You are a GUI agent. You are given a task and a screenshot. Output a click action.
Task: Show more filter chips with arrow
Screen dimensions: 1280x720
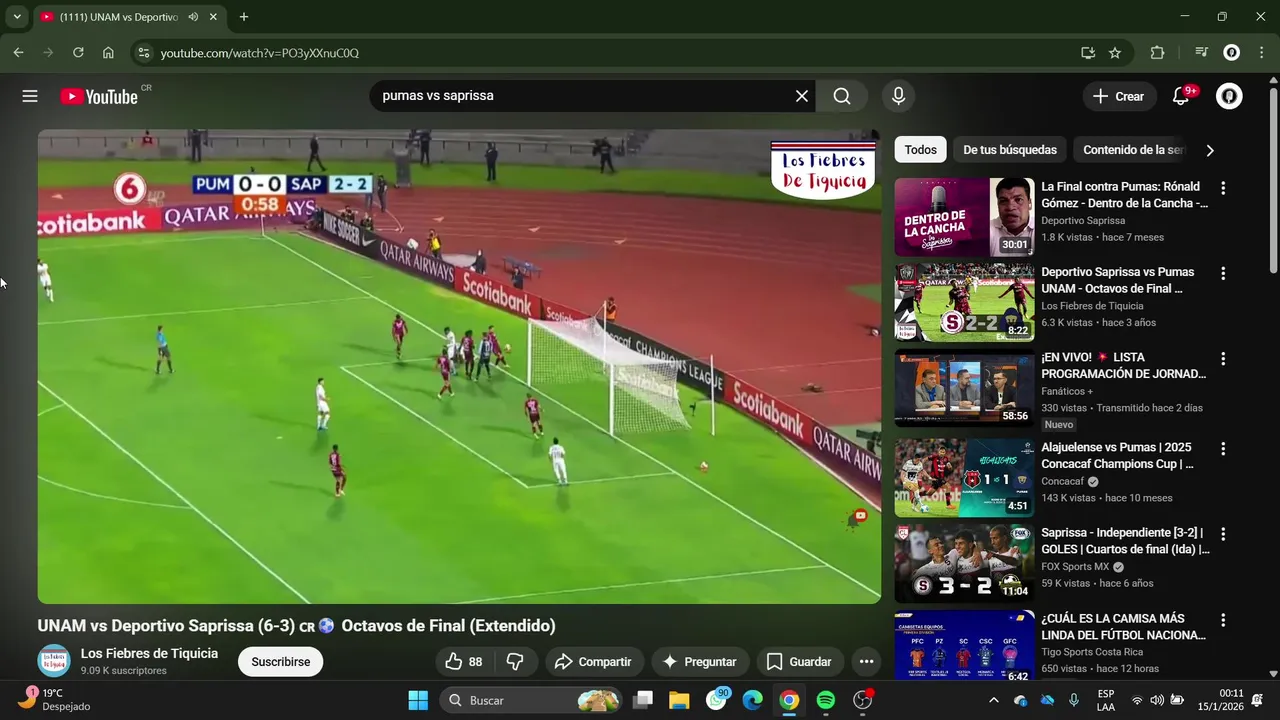(x=1210, y=150)
